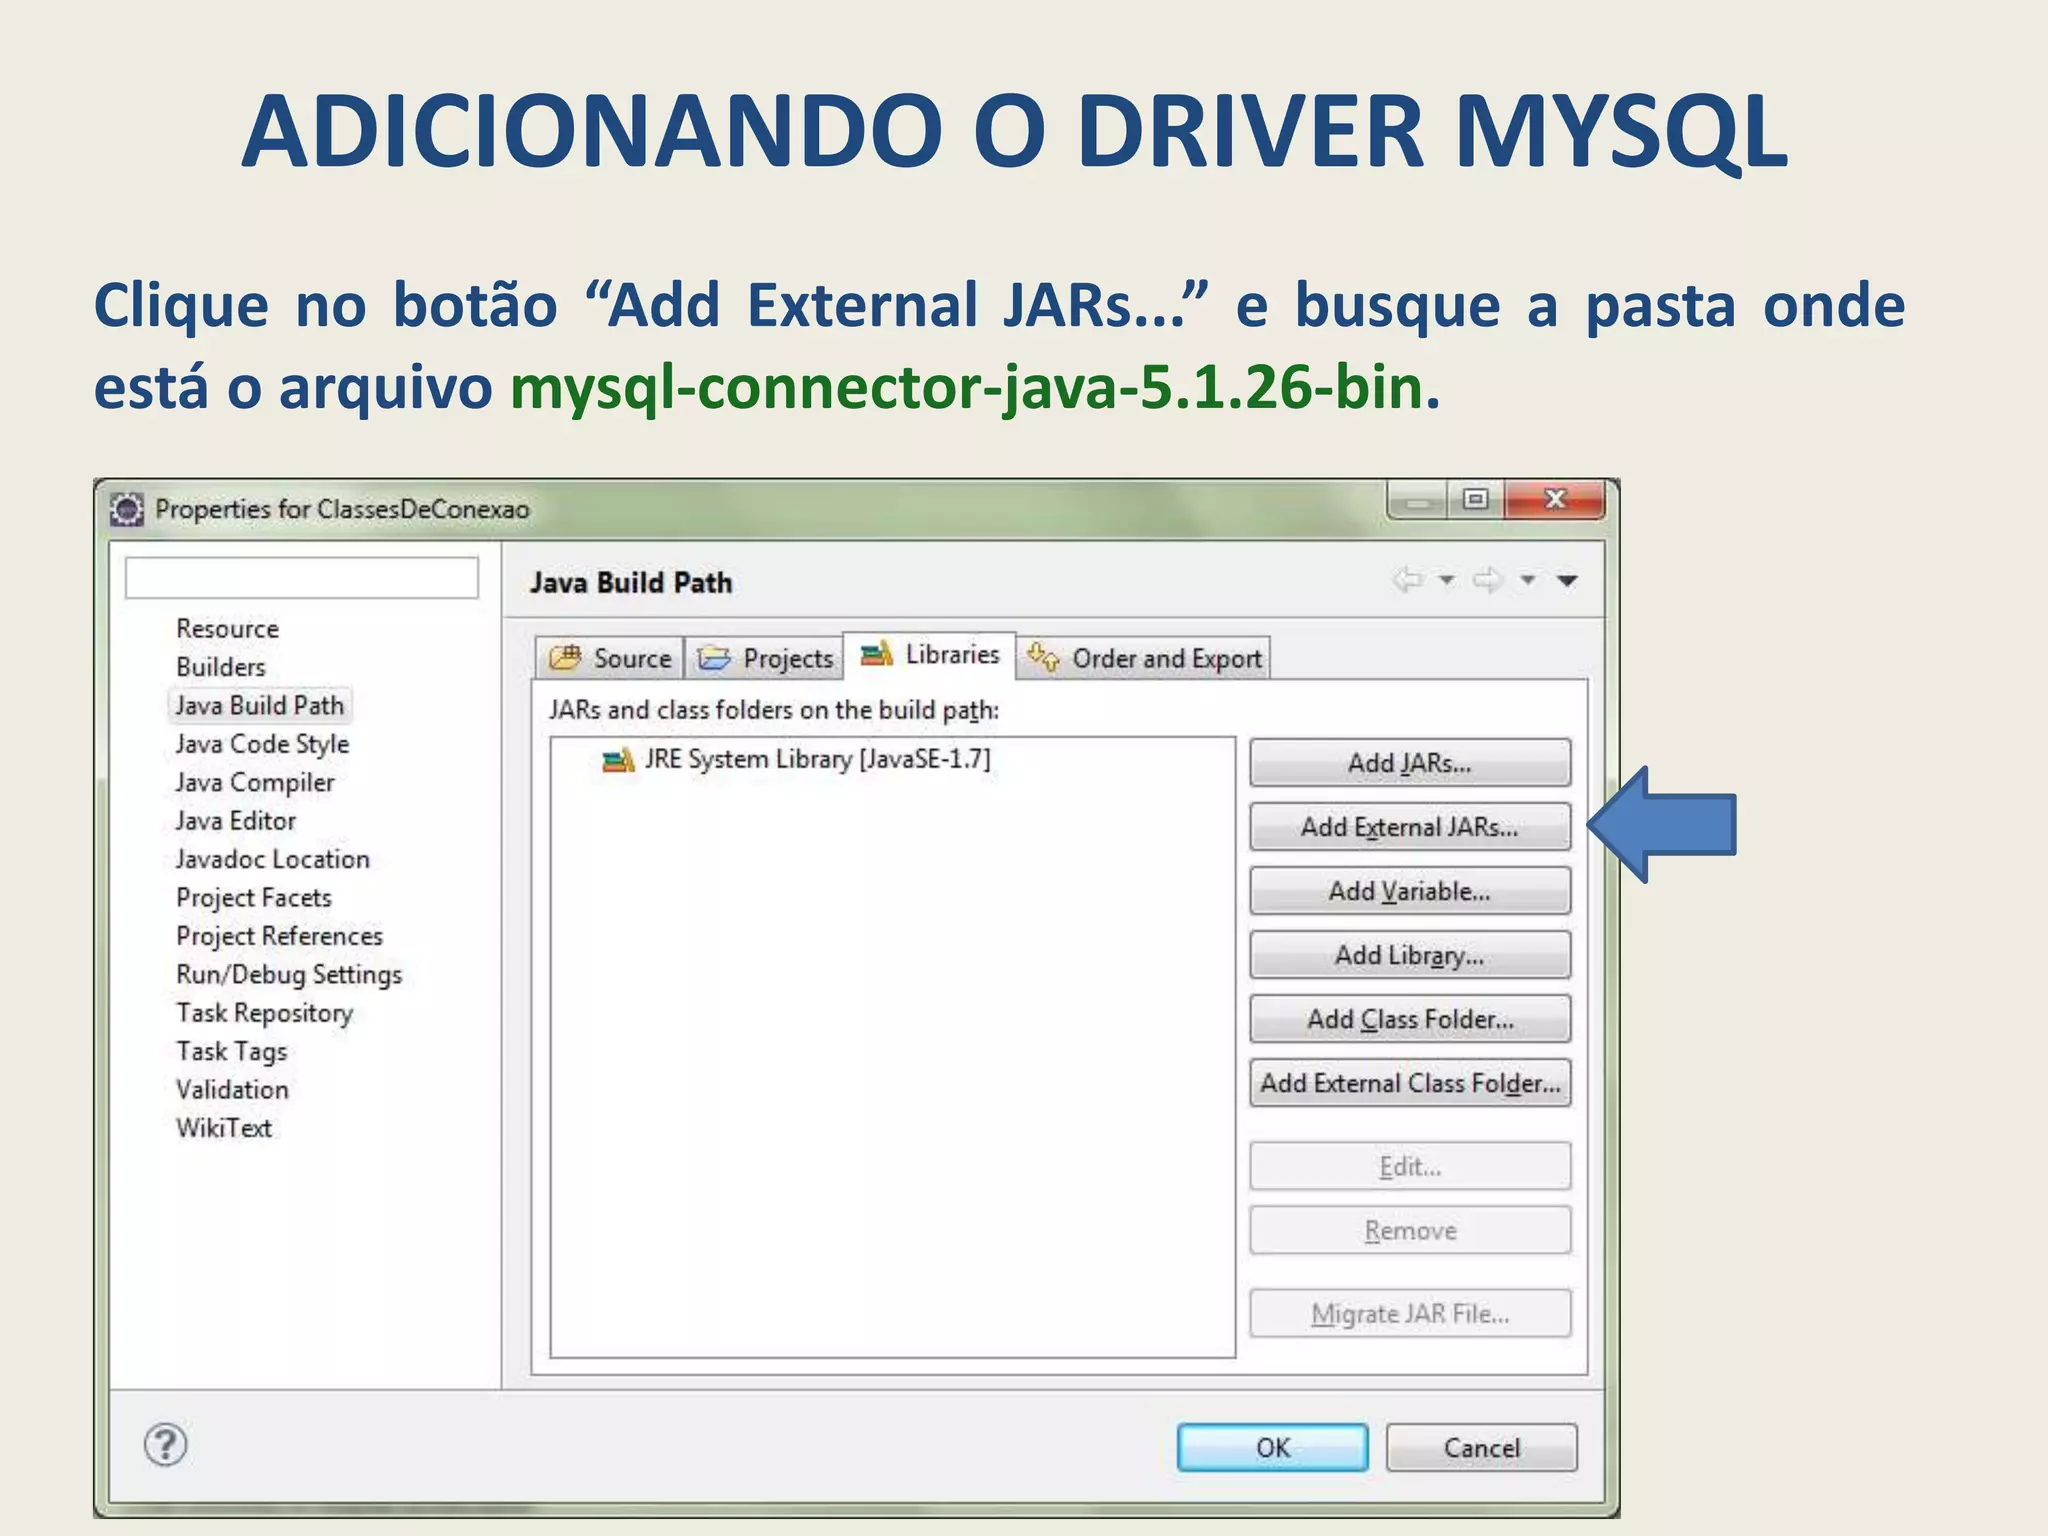Click the forward navigation arrow icon

coord(1488,580)
